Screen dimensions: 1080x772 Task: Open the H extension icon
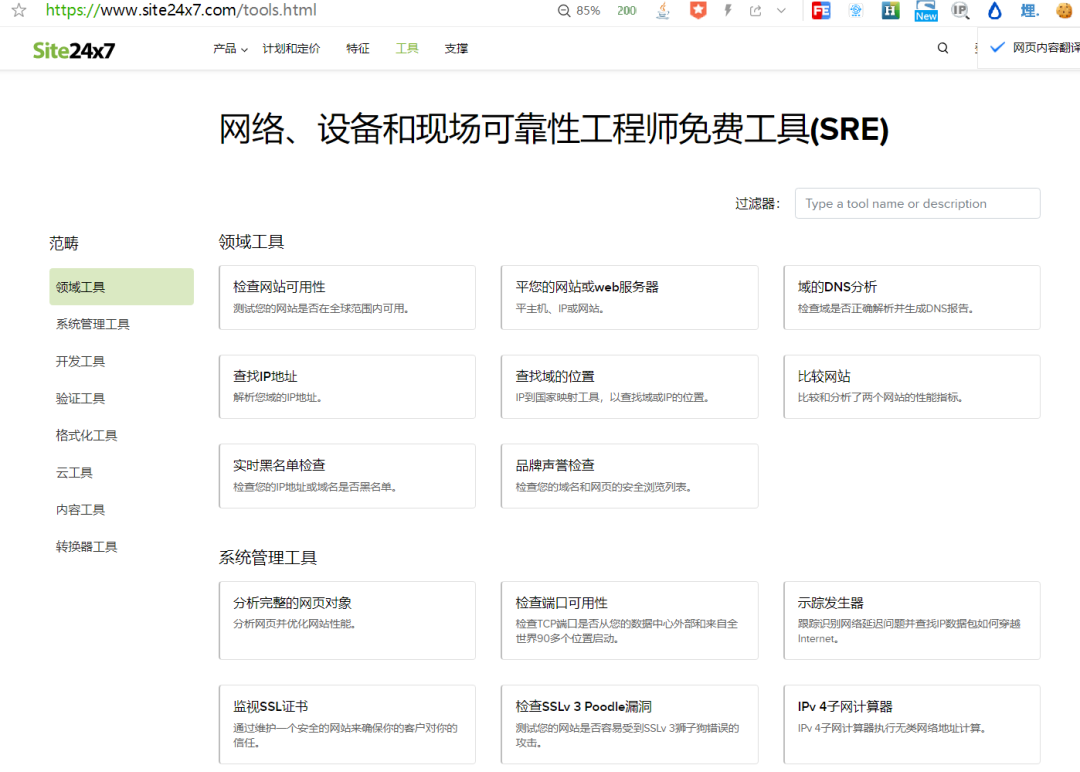point(891,10)
